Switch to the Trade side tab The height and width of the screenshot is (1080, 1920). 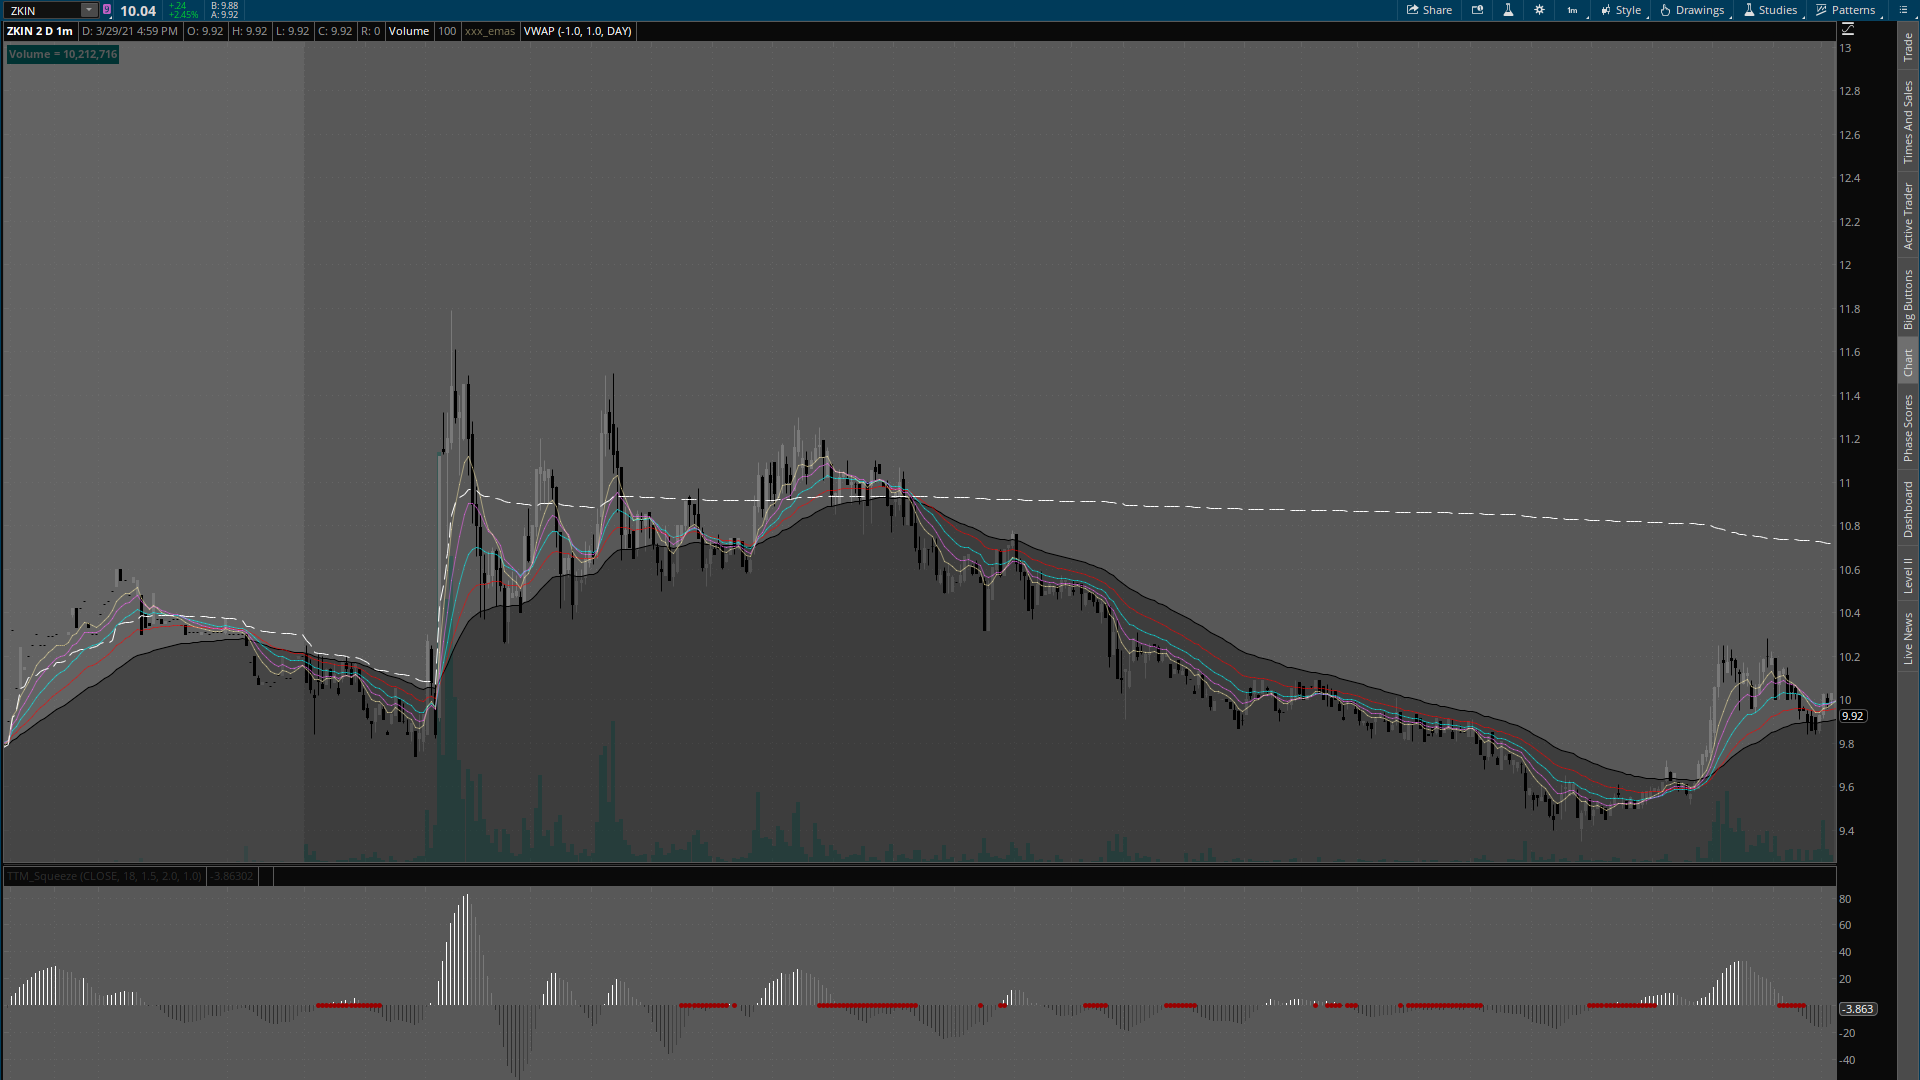[1908, 47]
